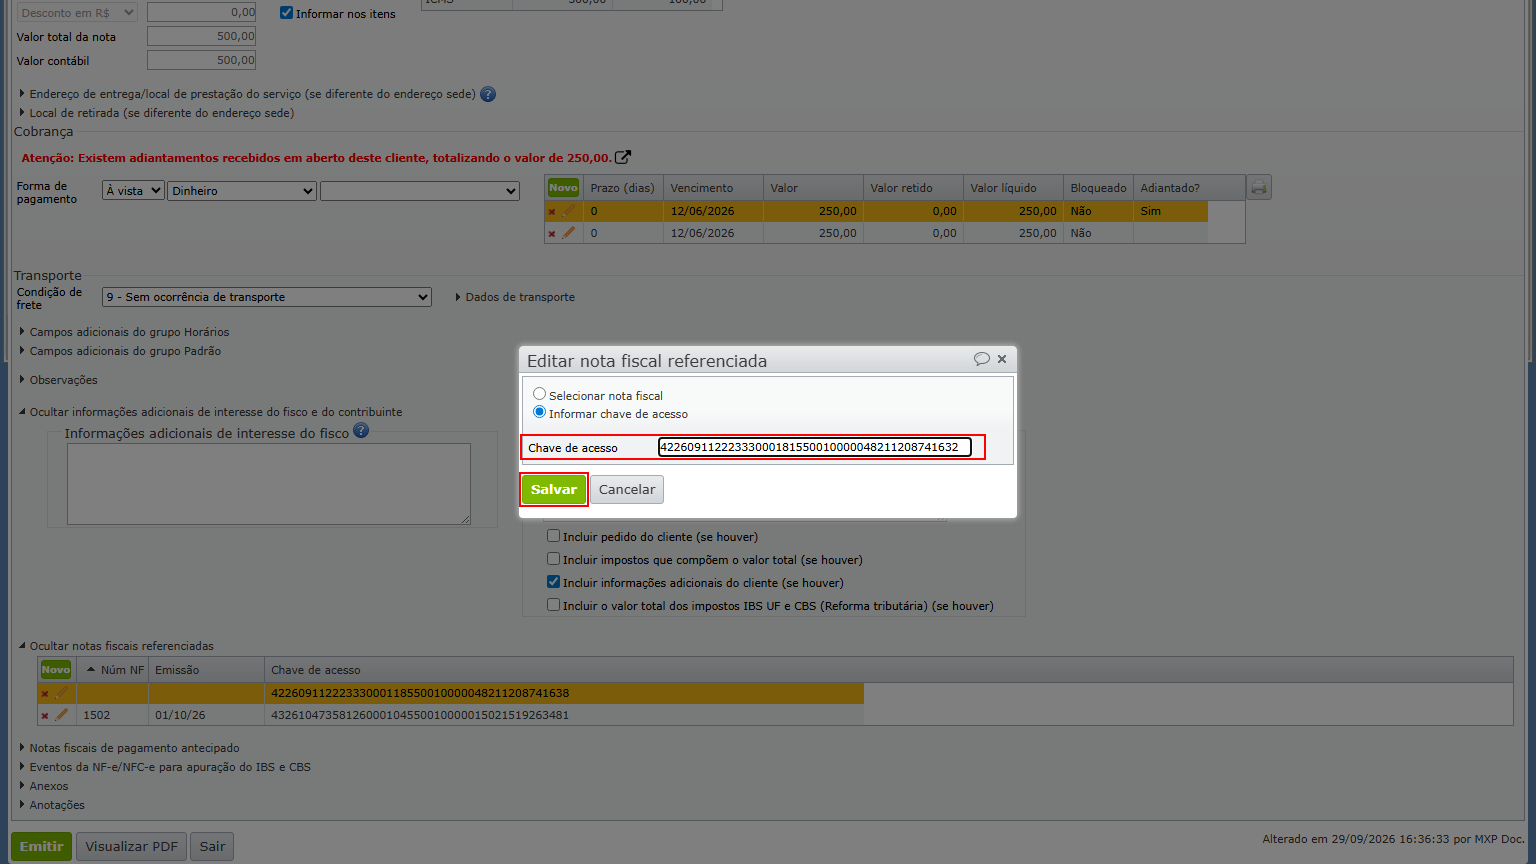Click the Sair button

212,846
